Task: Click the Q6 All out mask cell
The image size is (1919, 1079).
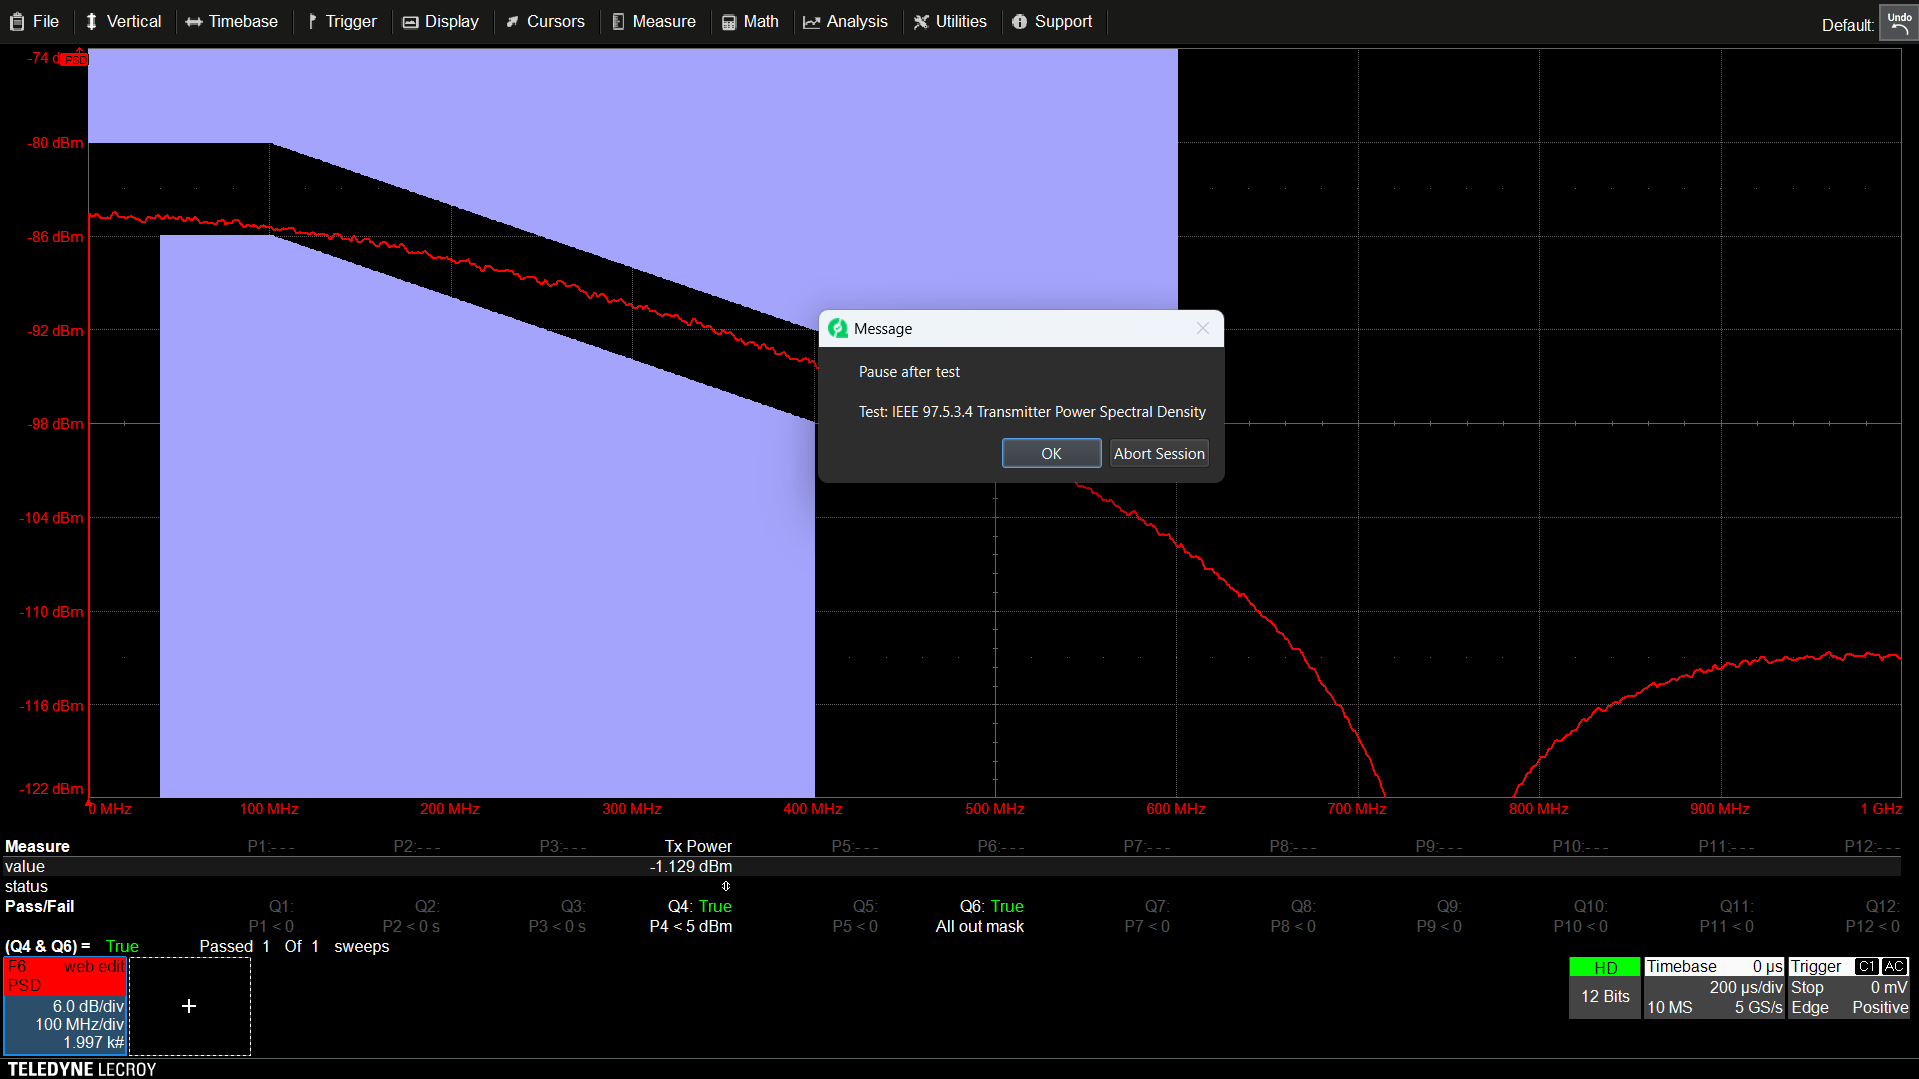Action: point(980,916)
